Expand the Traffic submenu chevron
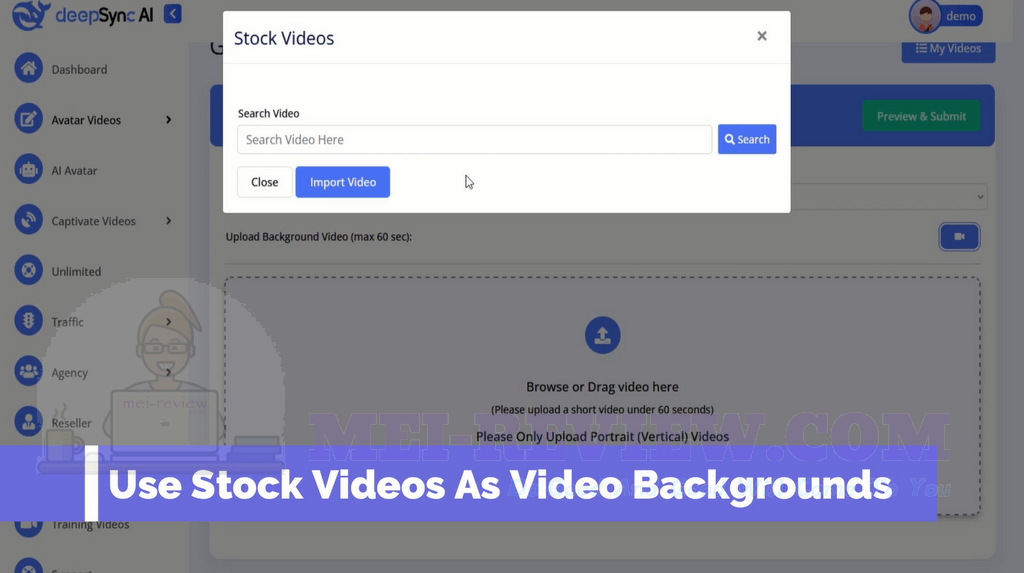 pos(168,321)
